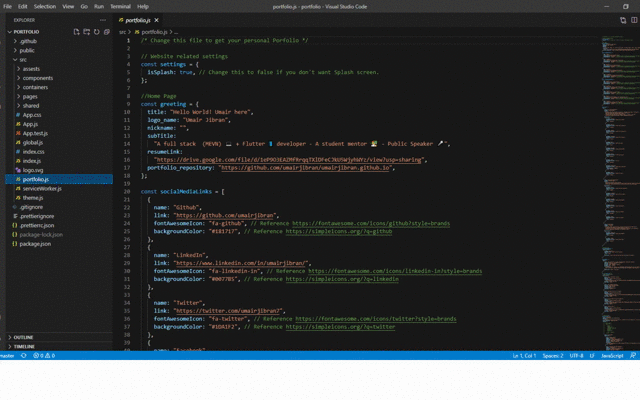Viewport: 640px width, 400px height.
Task: Click the New Folder icon in Explorer
Action: (x=87, y=32)
